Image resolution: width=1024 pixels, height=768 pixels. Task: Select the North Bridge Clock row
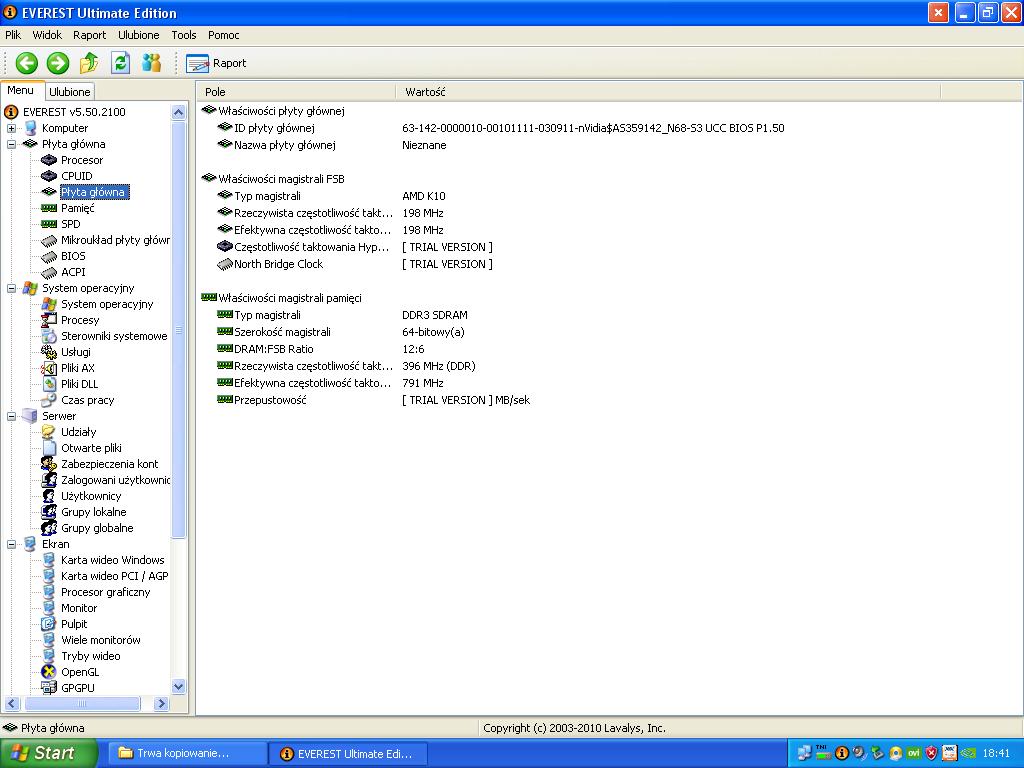[356, 264]
